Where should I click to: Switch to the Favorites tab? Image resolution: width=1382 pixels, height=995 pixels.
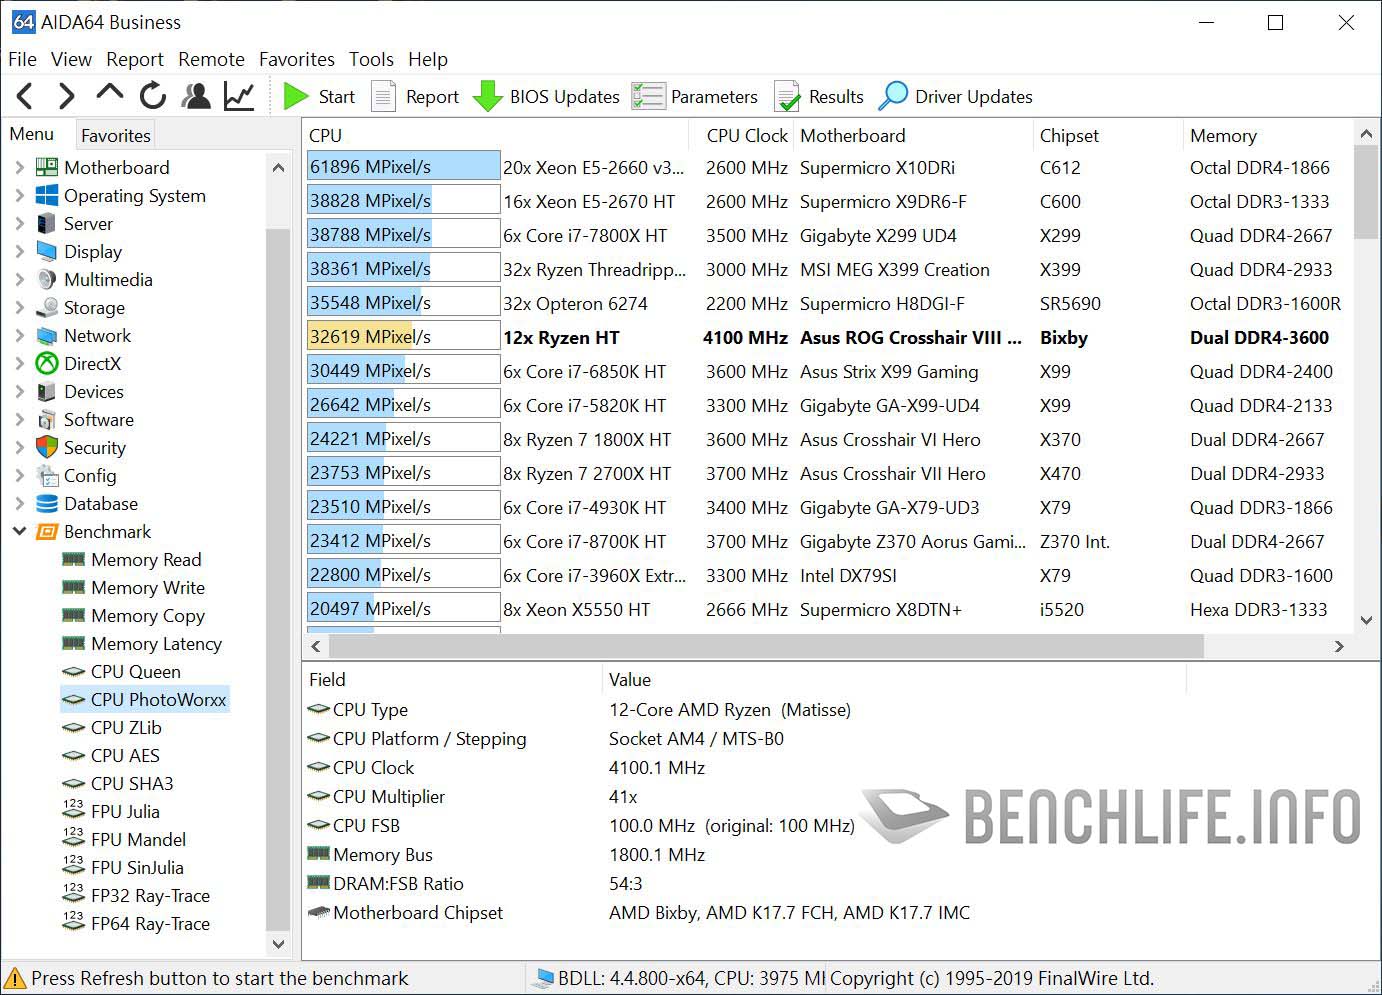[114, 134]
